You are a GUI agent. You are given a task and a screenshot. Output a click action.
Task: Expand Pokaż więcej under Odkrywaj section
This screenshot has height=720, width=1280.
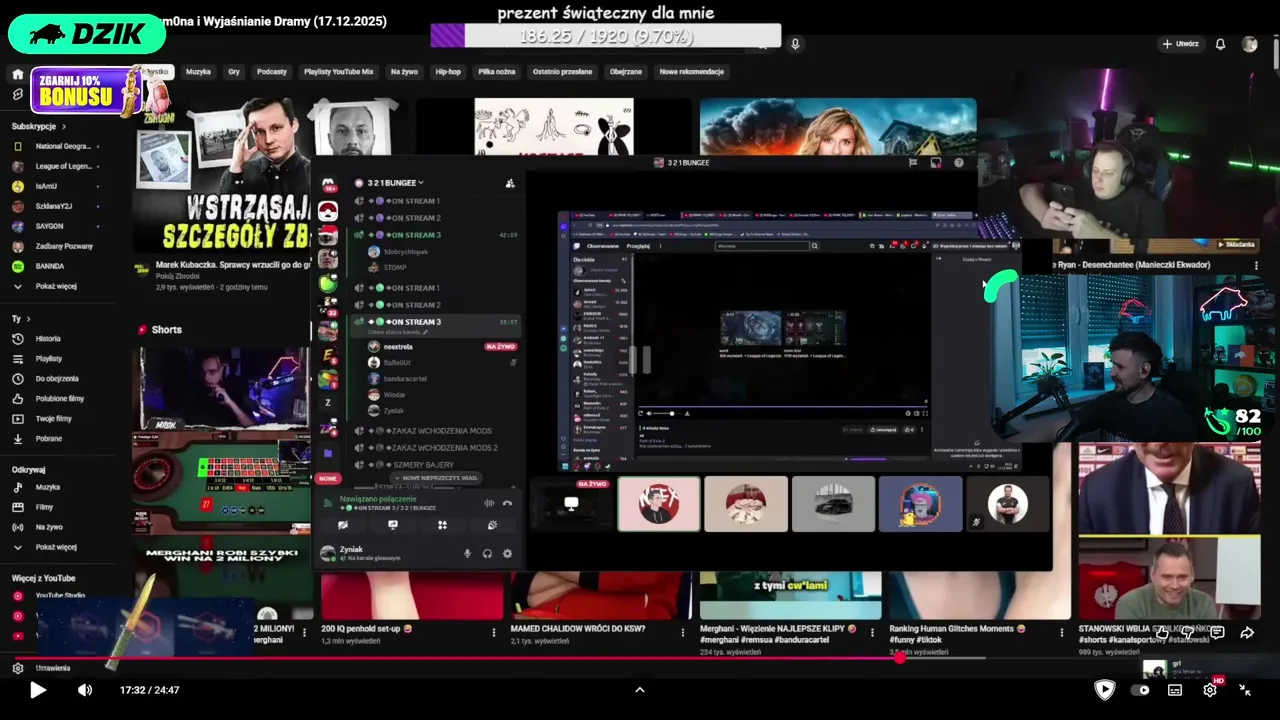coord(55,547)
